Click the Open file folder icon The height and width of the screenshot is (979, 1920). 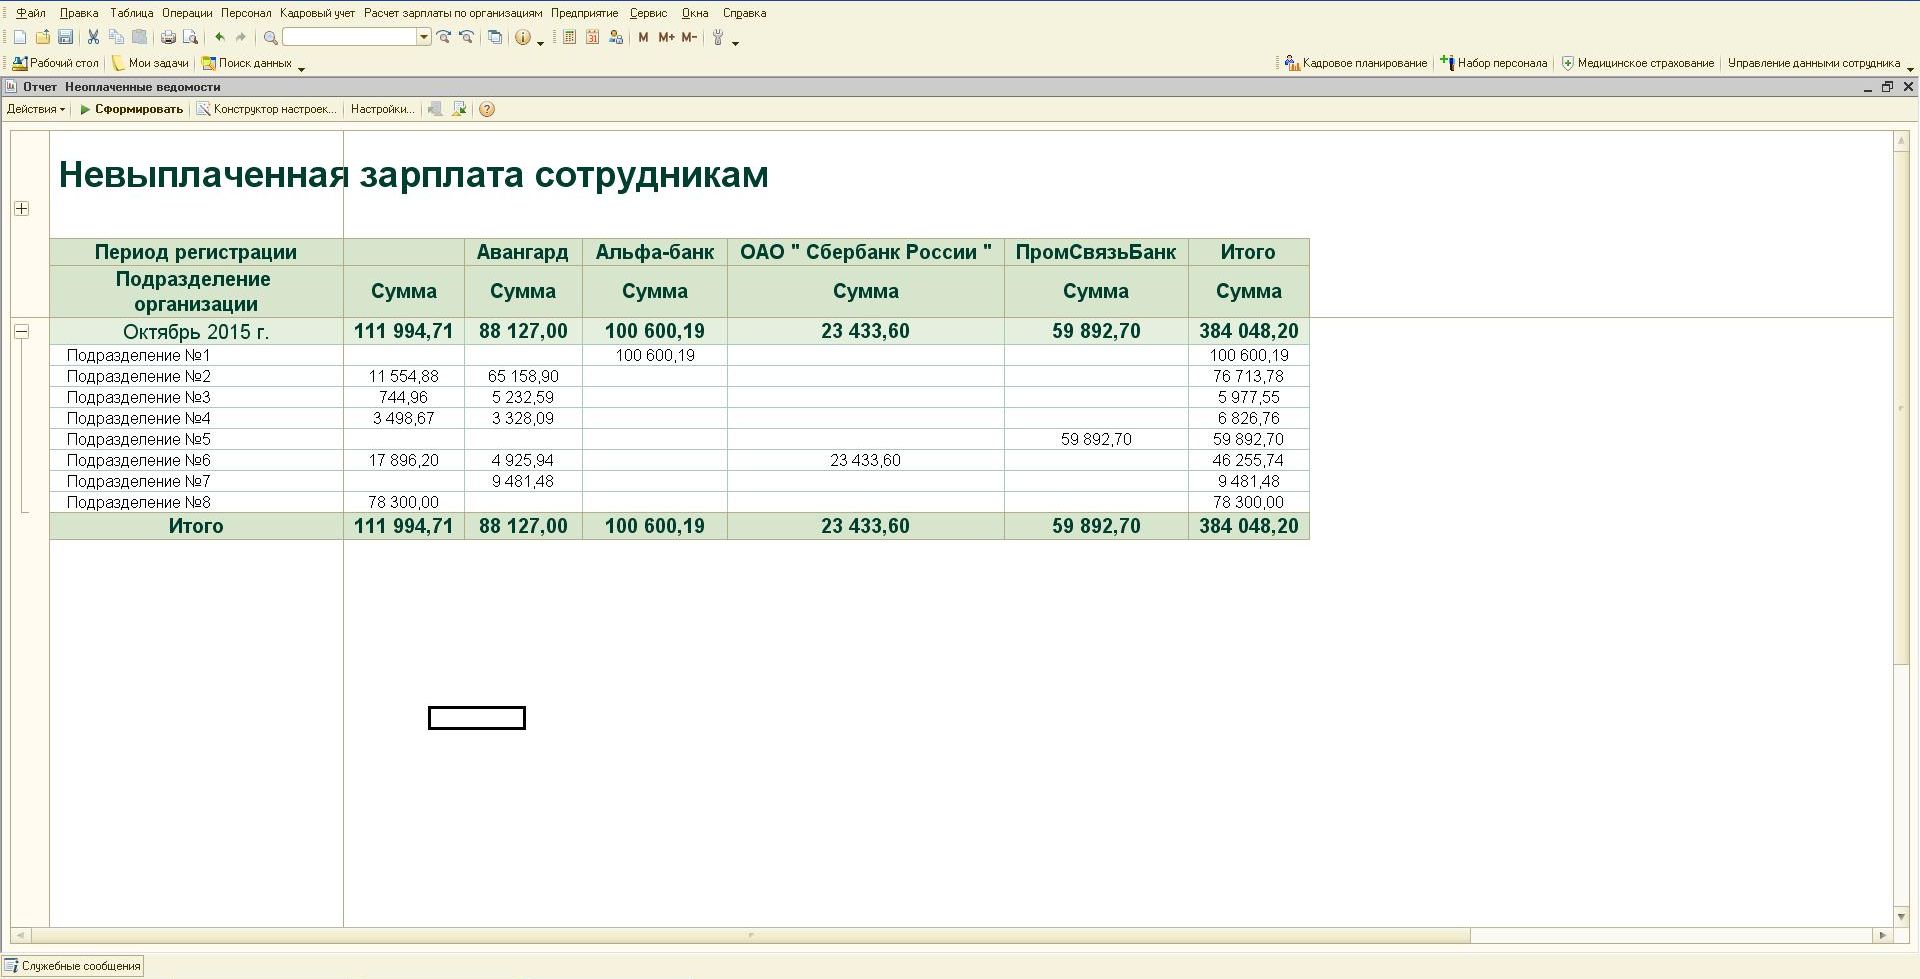click(x=43, y=38)
